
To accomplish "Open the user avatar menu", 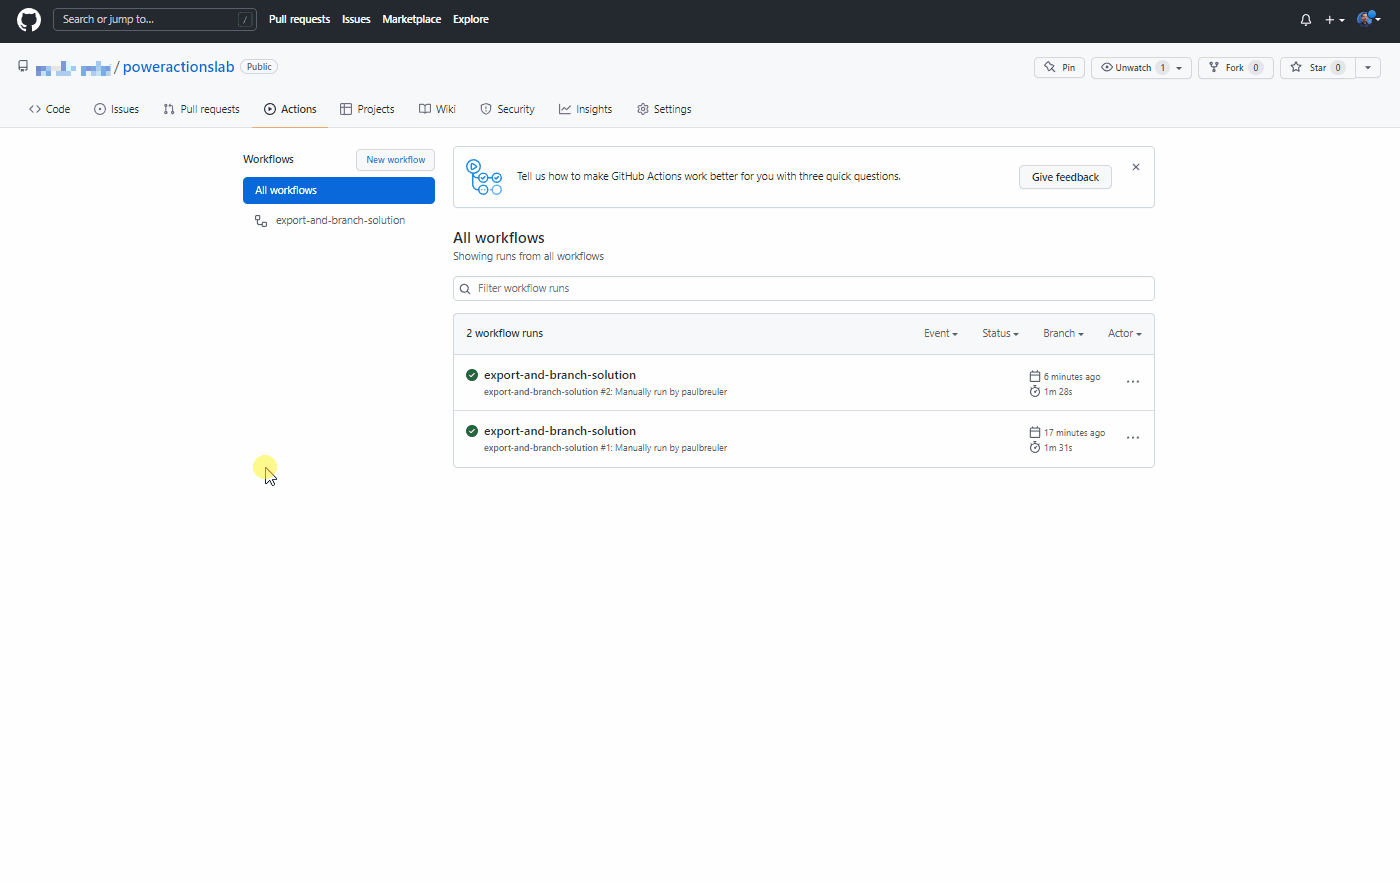I will coord(1368,19).
